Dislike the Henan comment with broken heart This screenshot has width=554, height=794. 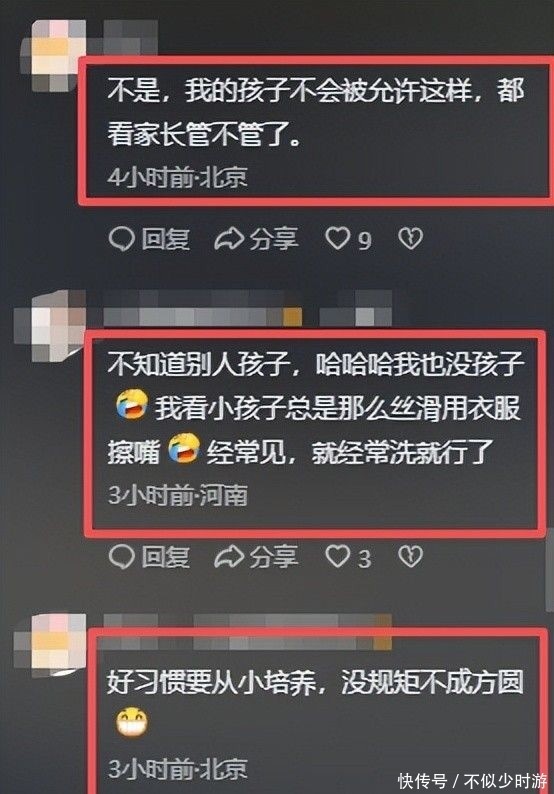coord(410,557)
